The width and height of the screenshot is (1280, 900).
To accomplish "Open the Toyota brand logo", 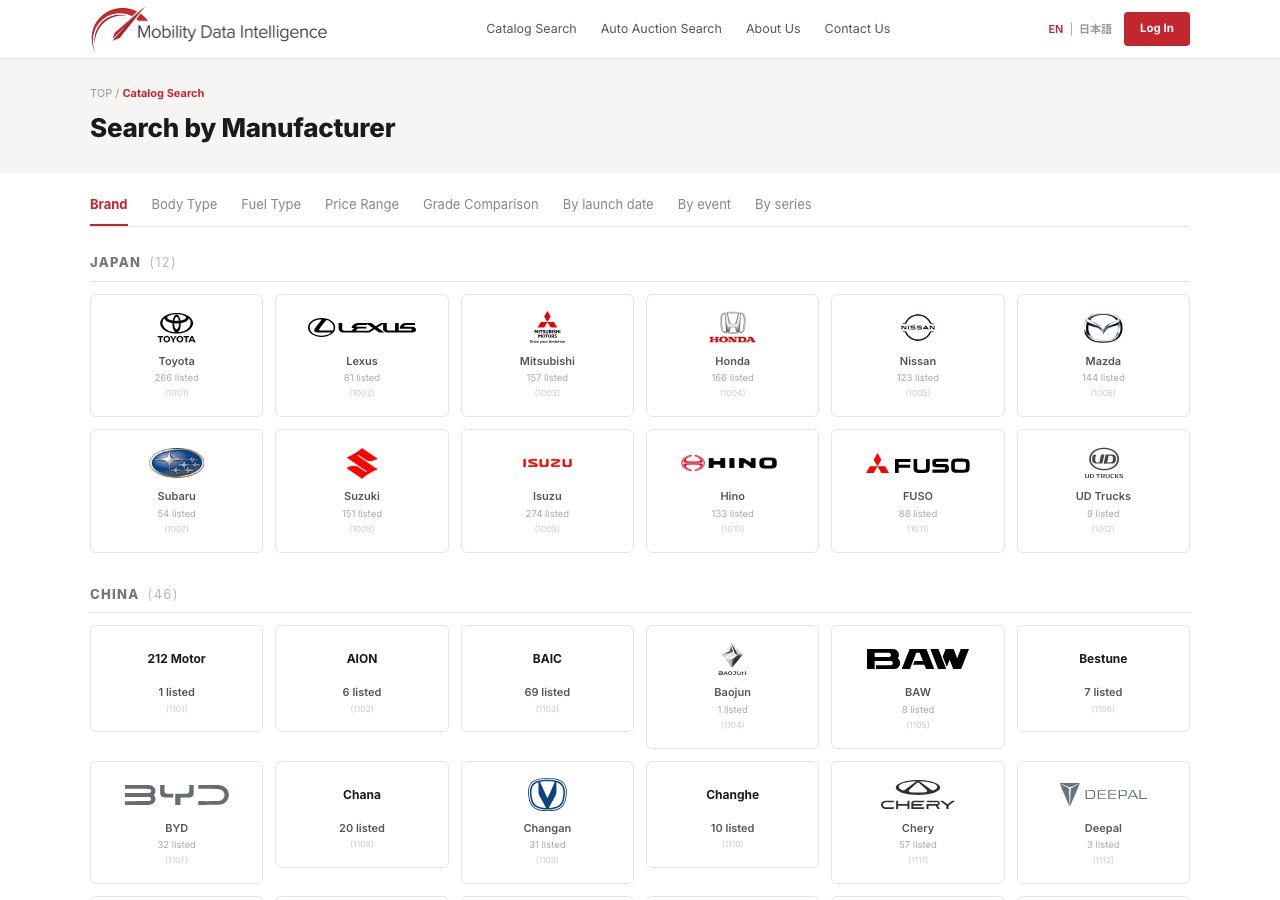I will (x=177, y=328).
